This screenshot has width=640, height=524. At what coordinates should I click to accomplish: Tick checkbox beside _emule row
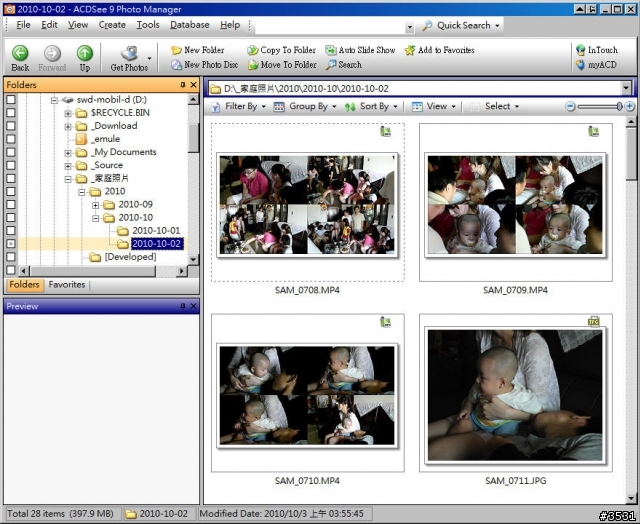pyautogui.click(x=11, y=138)
